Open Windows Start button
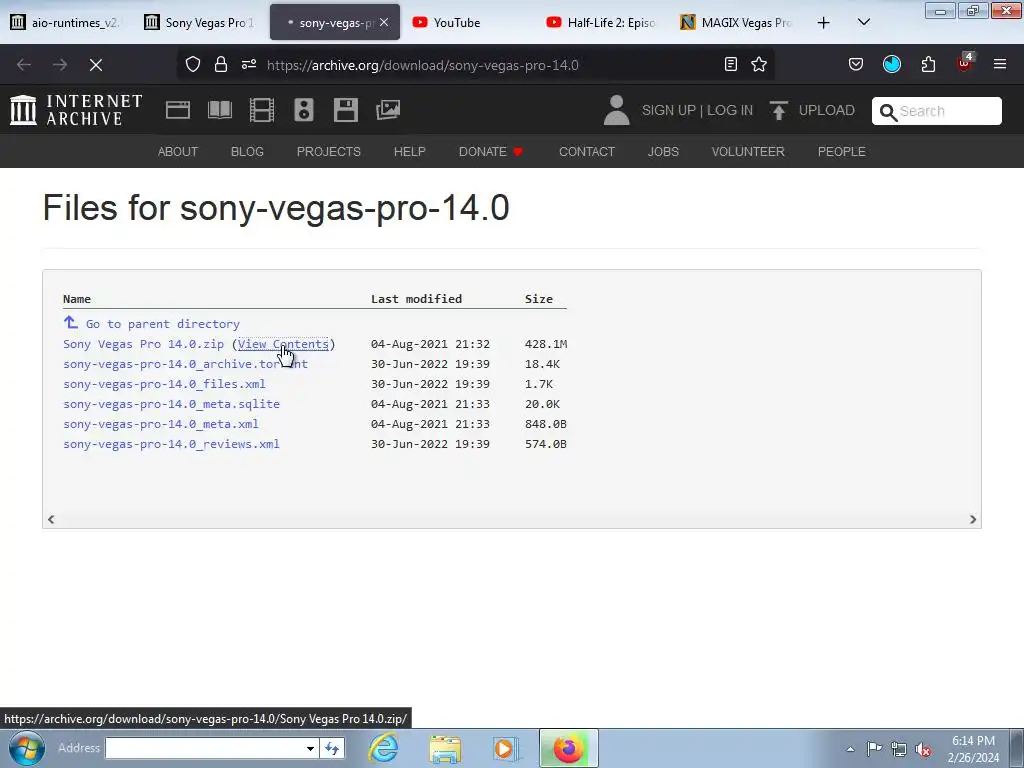The image size is (1024, 768). click(26, 748)
